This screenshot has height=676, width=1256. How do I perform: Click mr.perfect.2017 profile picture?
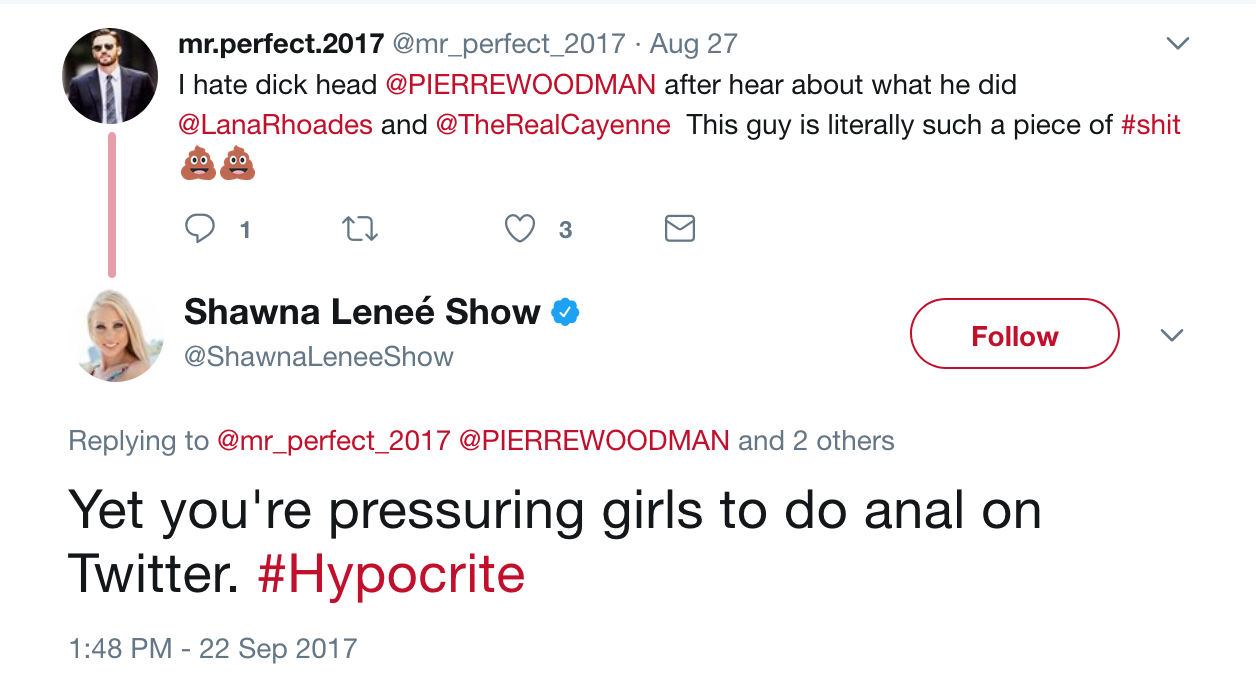110,76
